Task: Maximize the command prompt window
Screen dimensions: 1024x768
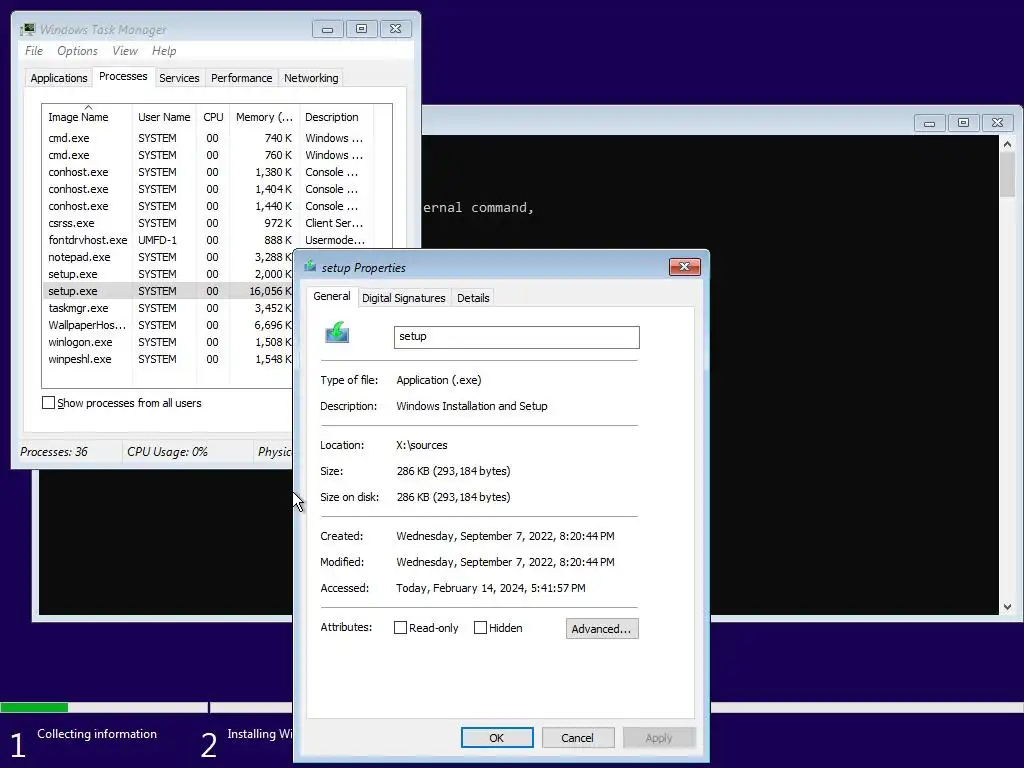Action: [963, 123]
